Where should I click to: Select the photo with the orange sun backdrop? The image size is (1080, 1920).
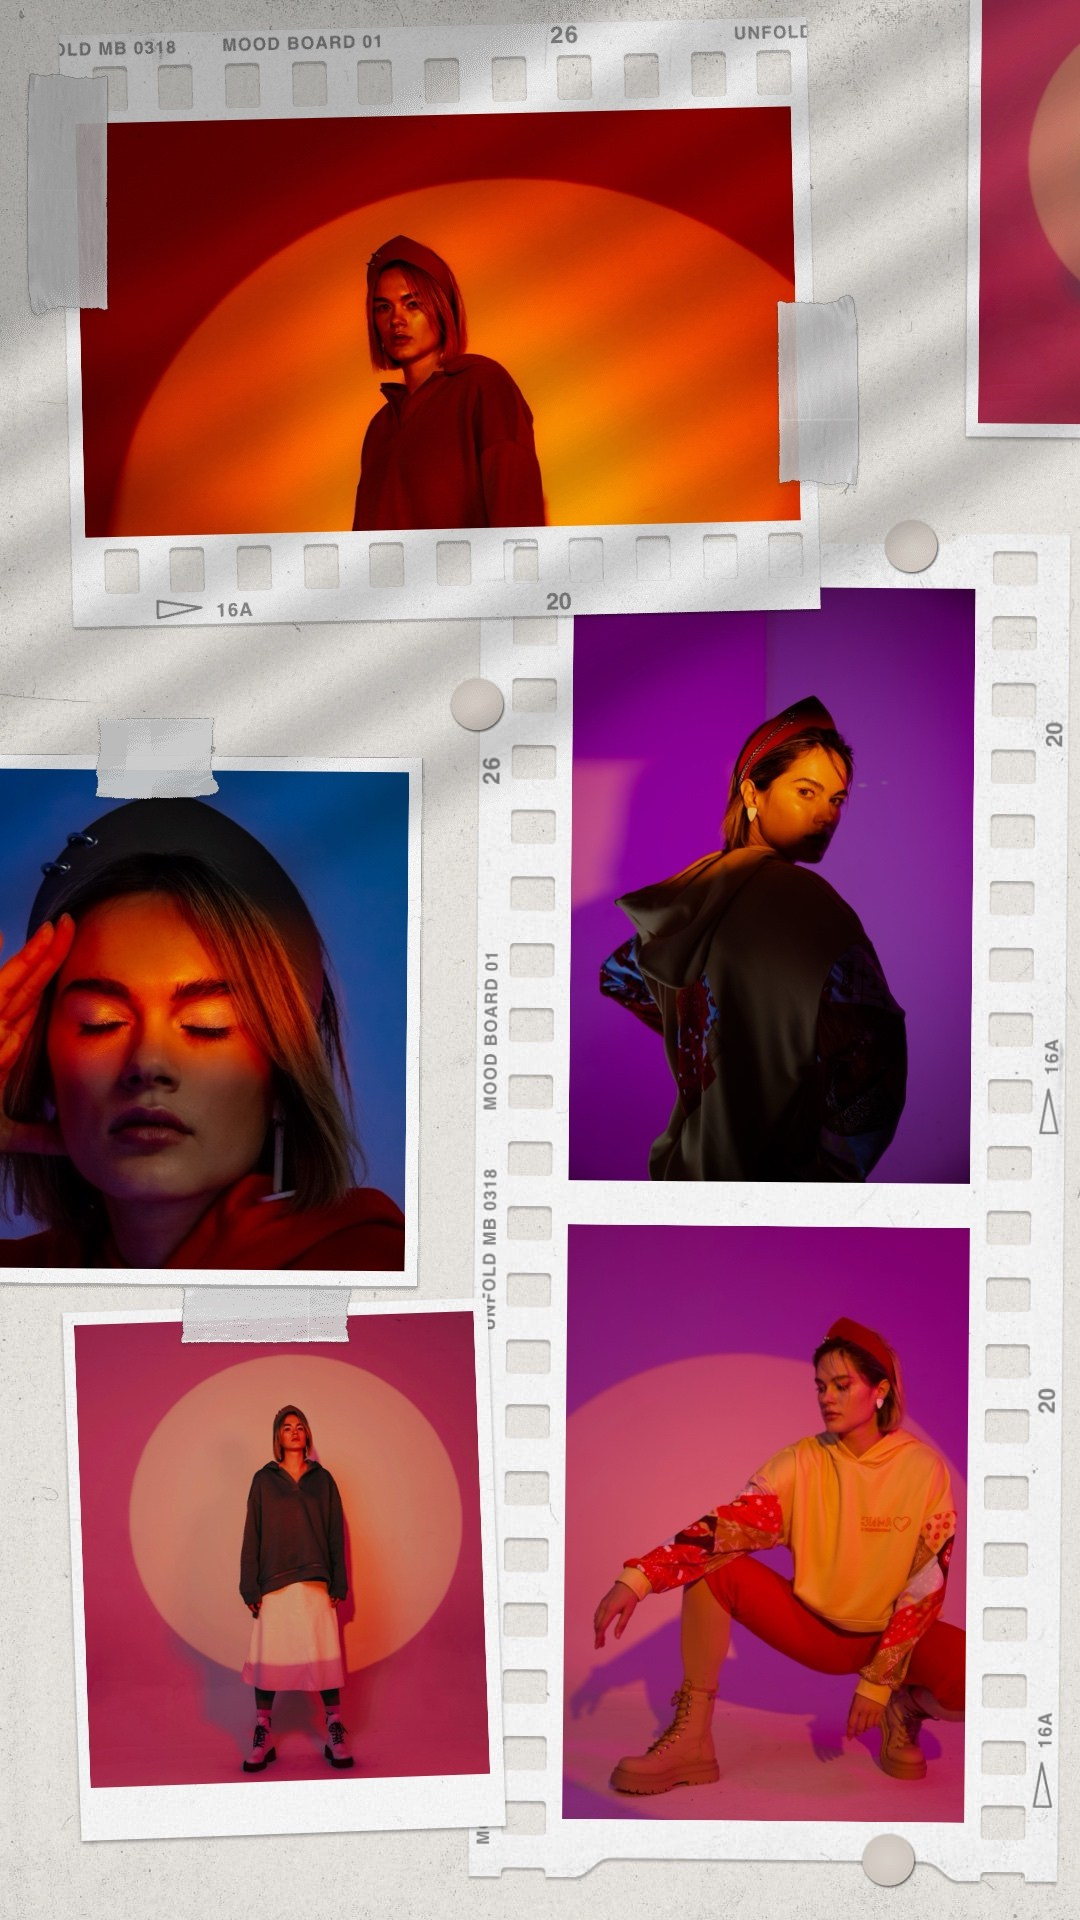point(442,322)
